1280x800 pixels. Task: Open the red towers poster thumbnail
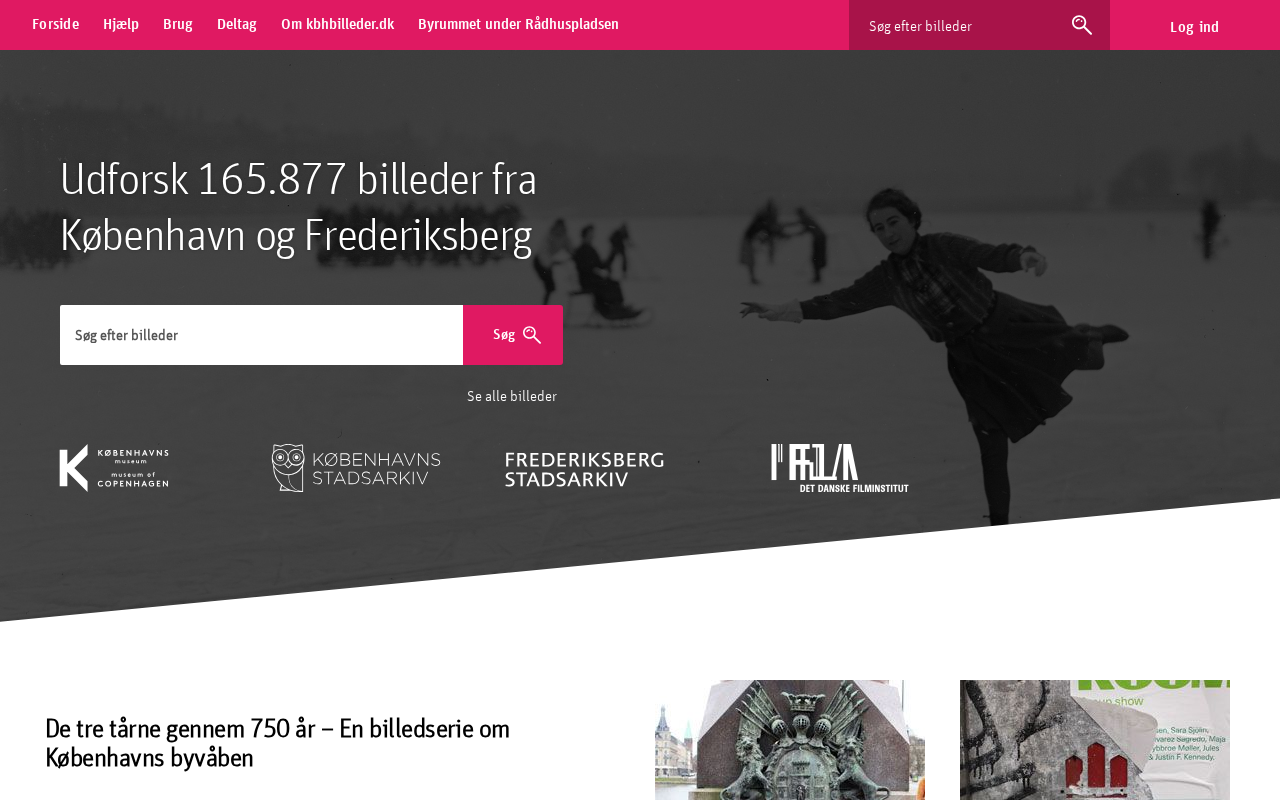click(1095, 740)
